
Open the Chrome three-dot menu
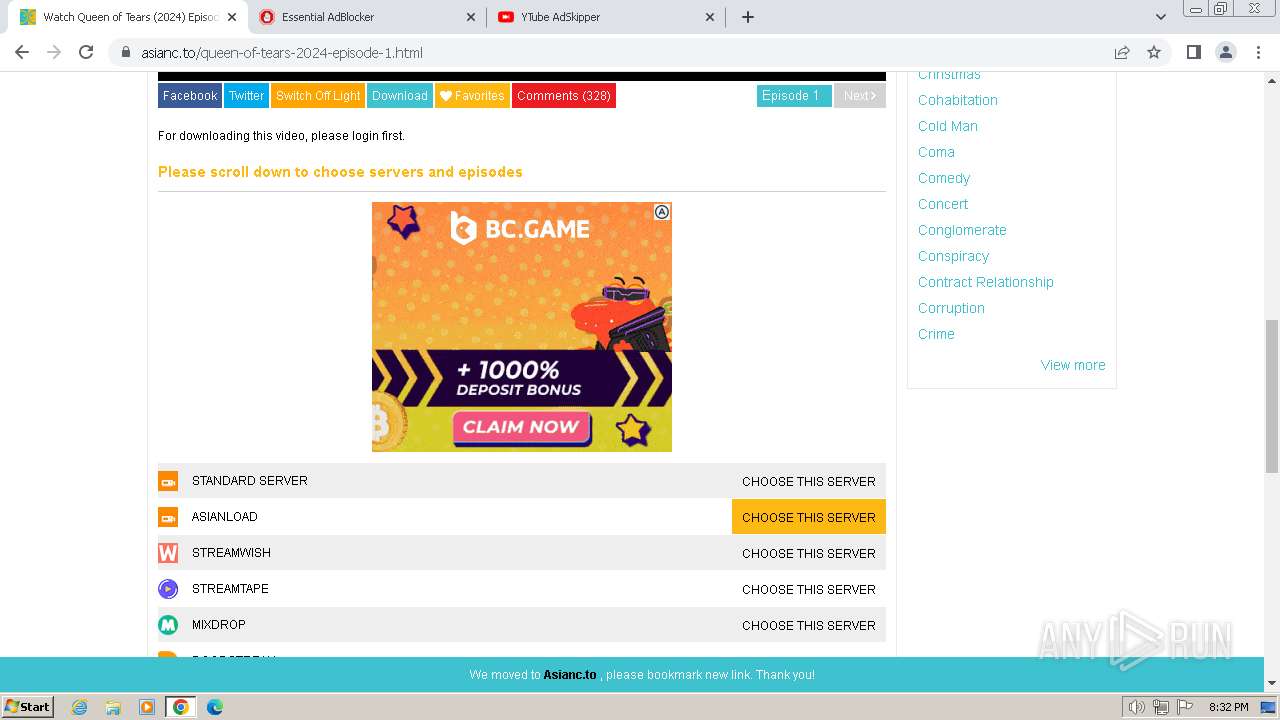pos(1258,52)
